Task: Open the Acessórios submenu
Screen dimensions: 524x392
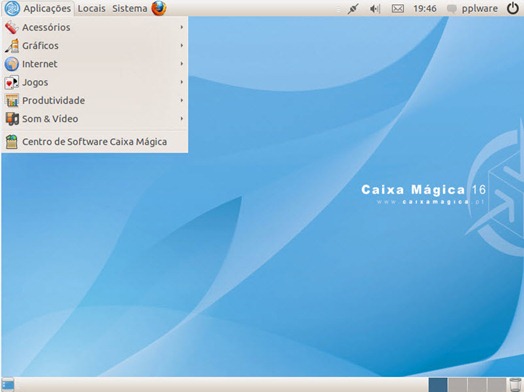Action: [x=95, y=27]
